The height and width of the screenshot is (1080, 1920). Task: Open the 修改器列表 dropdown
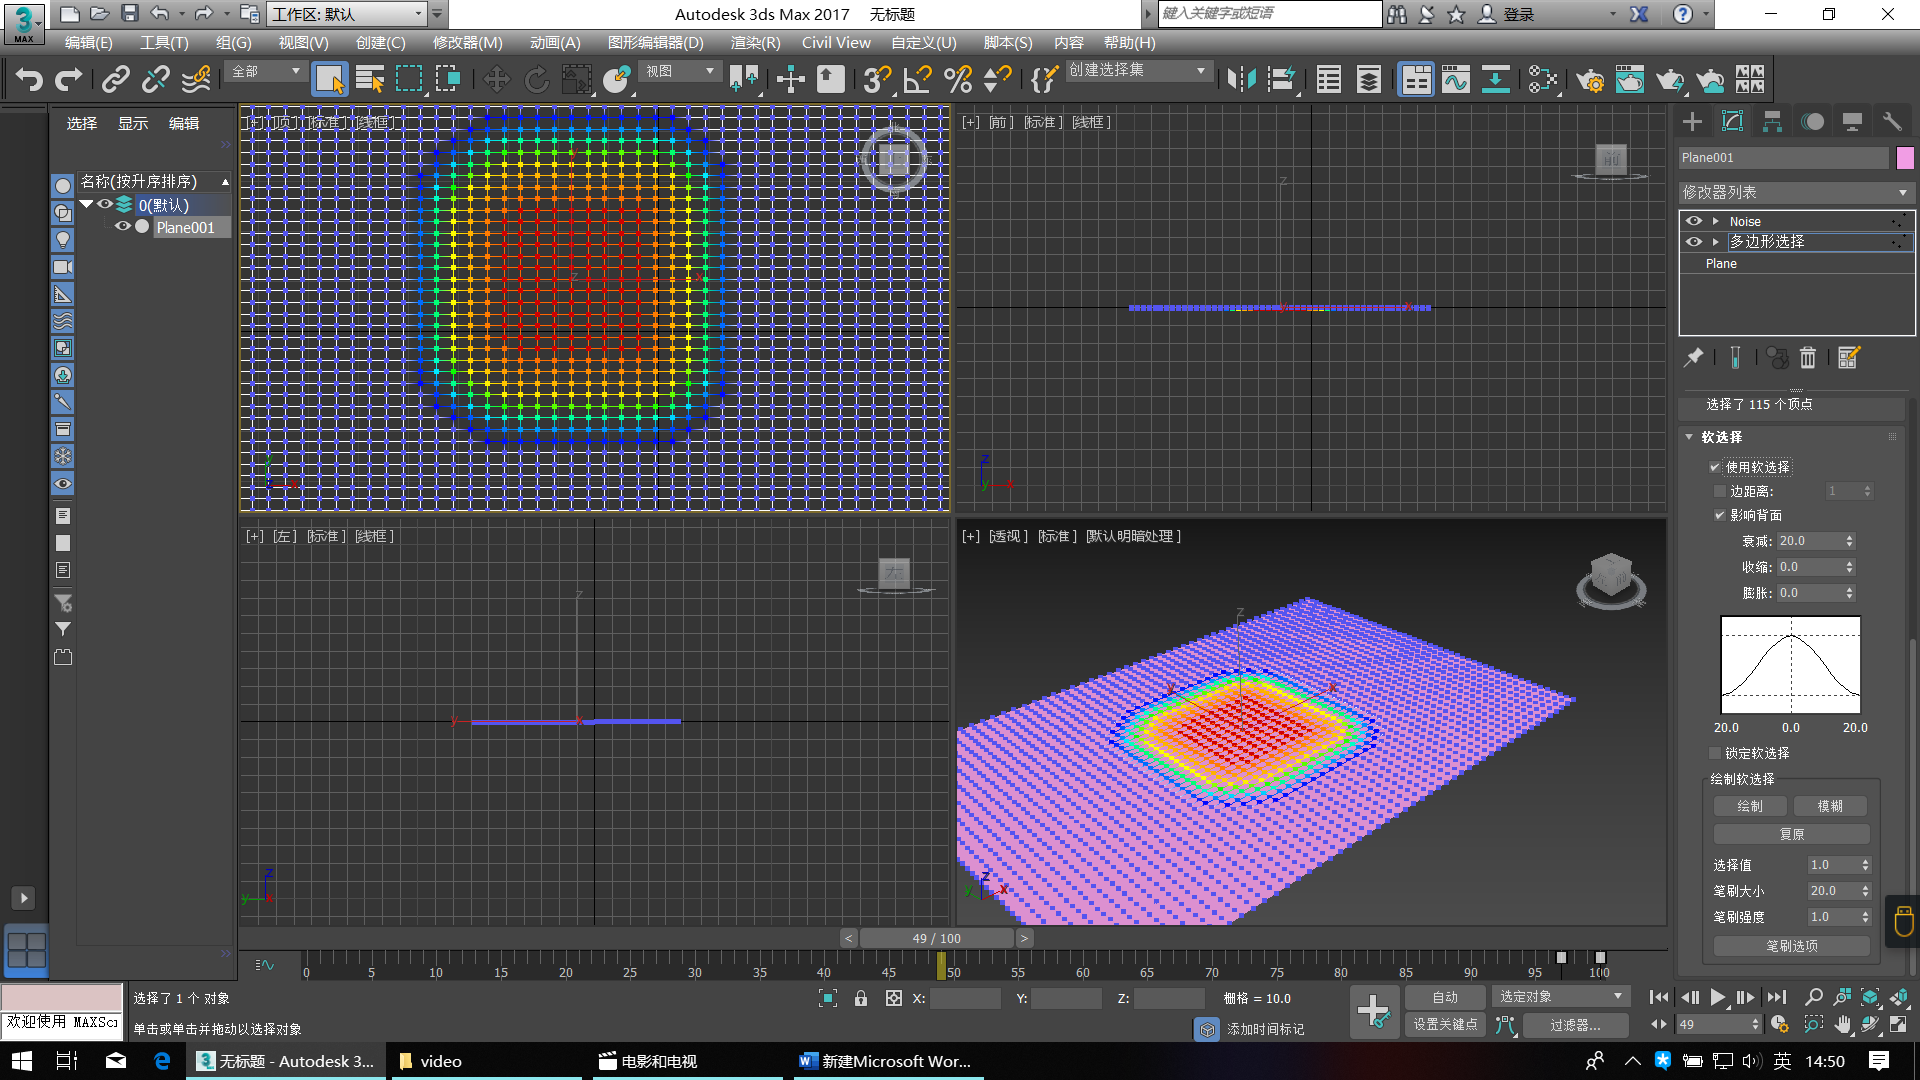(1795, 192)
